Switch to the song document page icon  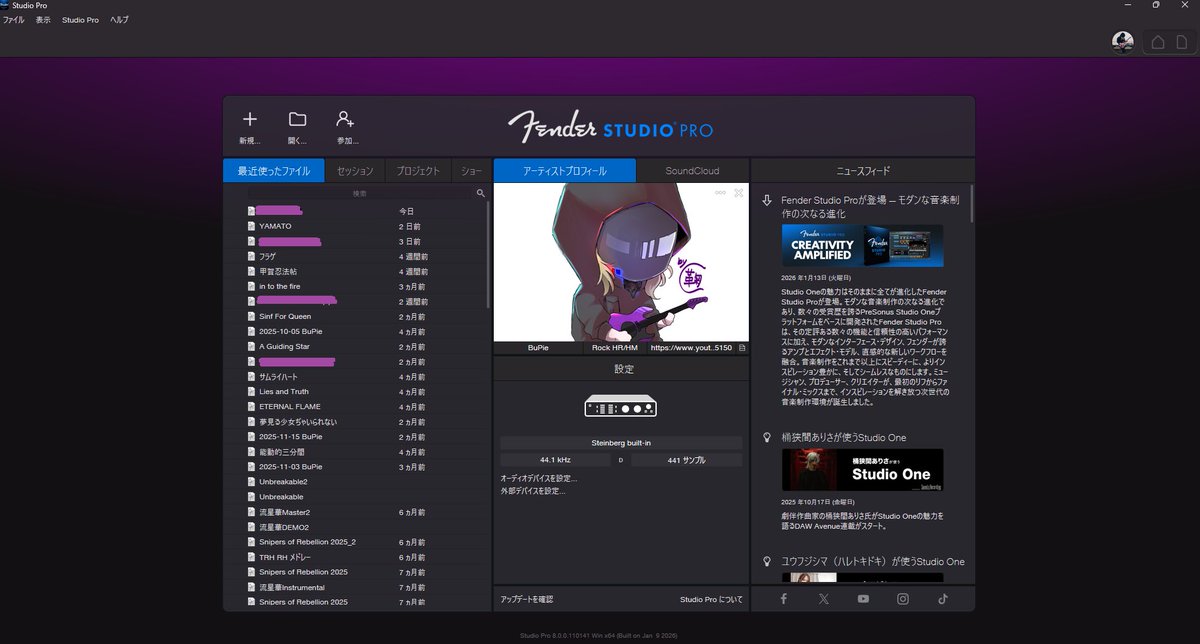coord(1182,42)
